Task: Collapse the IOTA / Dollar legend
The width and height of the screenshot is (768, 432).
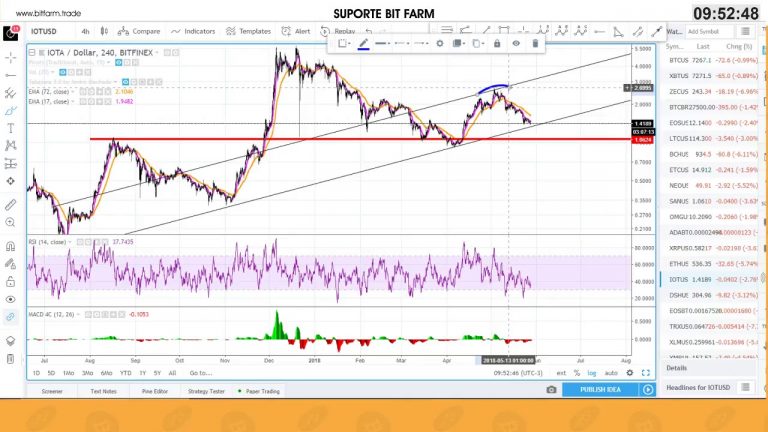Action: point(32,52)
